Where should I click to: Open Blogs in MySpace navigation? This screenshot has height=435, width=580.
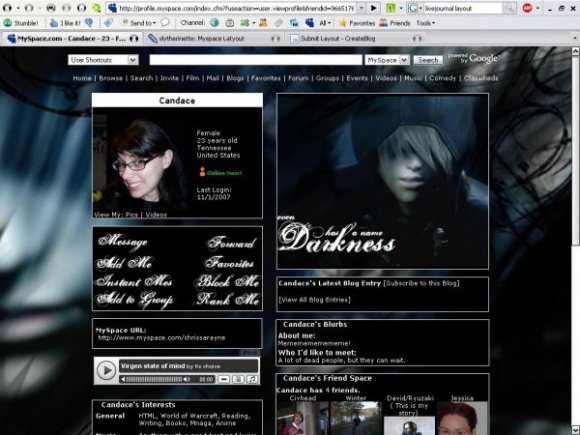[x=235, y=78]
